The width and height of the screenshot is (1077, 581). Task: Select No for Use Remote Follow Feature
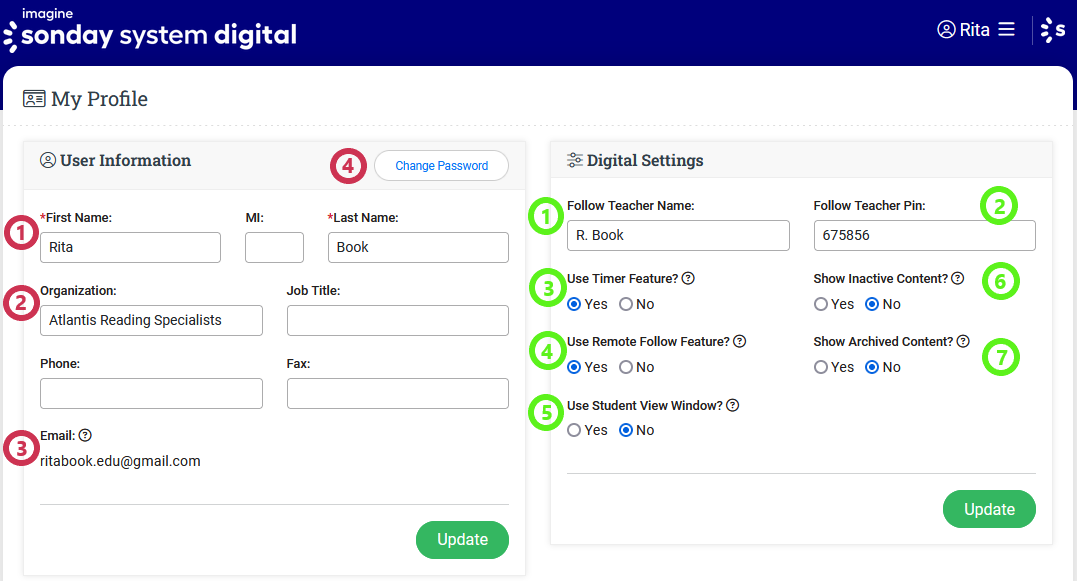(x=626, y=367)
